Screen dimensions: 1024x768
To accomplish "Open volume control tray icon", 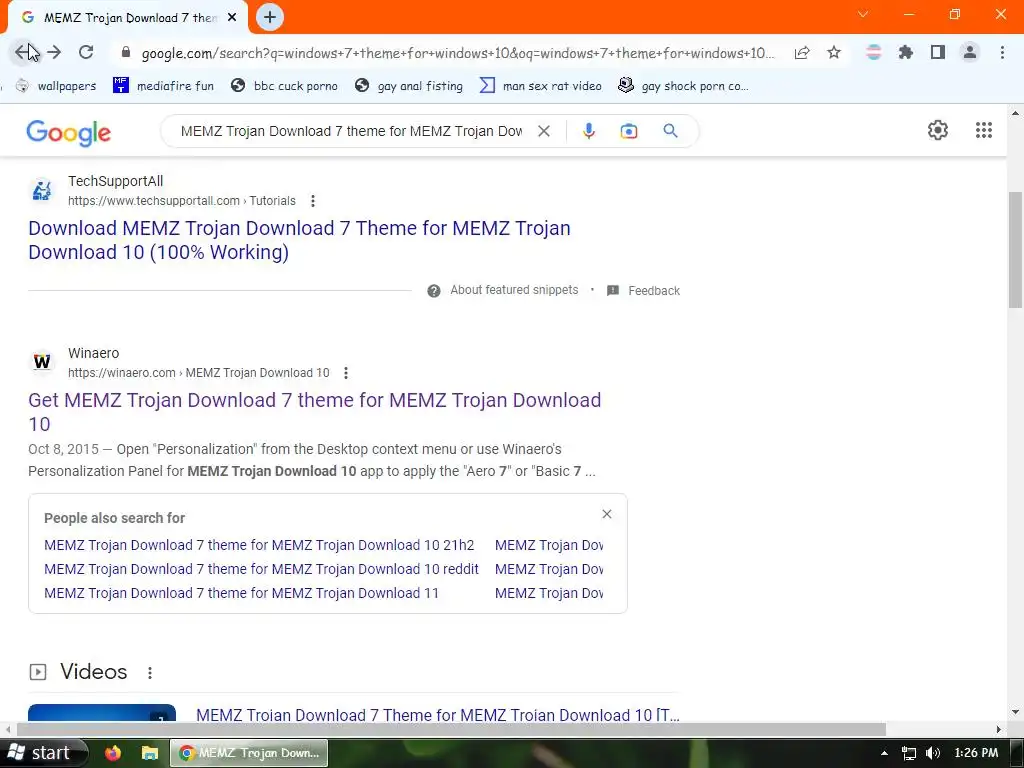I will pyautogui.click(x=933, y=753).
